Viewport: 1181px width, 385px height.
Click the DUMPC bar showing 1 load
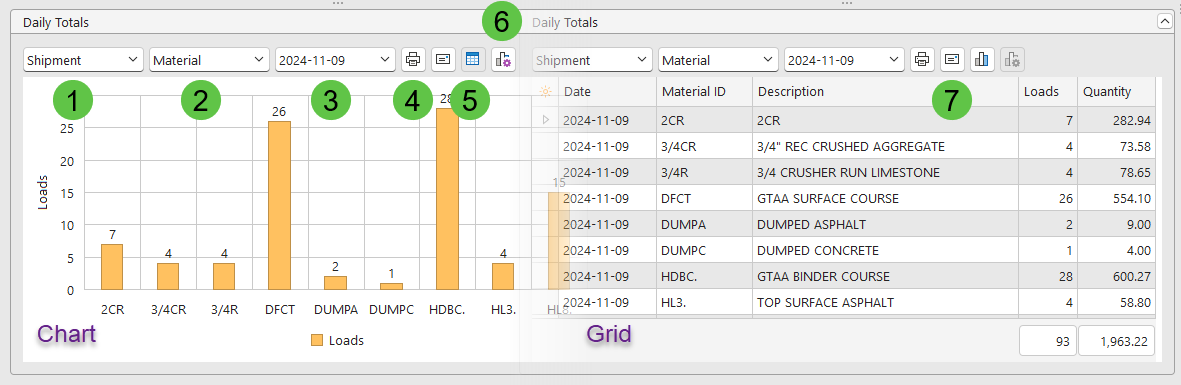pyautogui.click(x=392, y=286)
